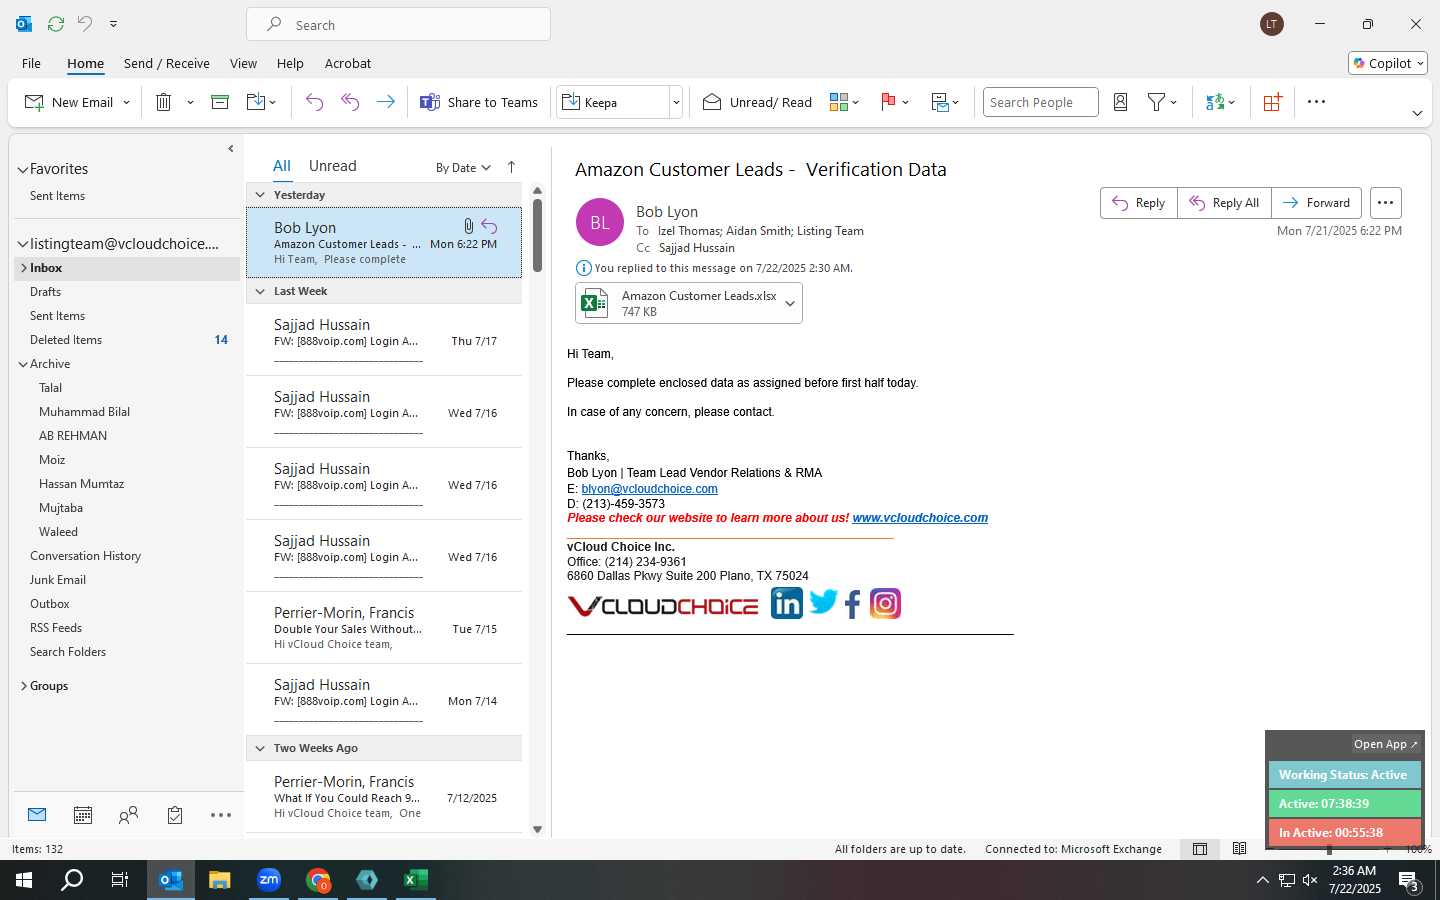The height and width of the screenshot is (900, 1440).
Task: Click the Search People field
Action: click(x=1040, y=102)
